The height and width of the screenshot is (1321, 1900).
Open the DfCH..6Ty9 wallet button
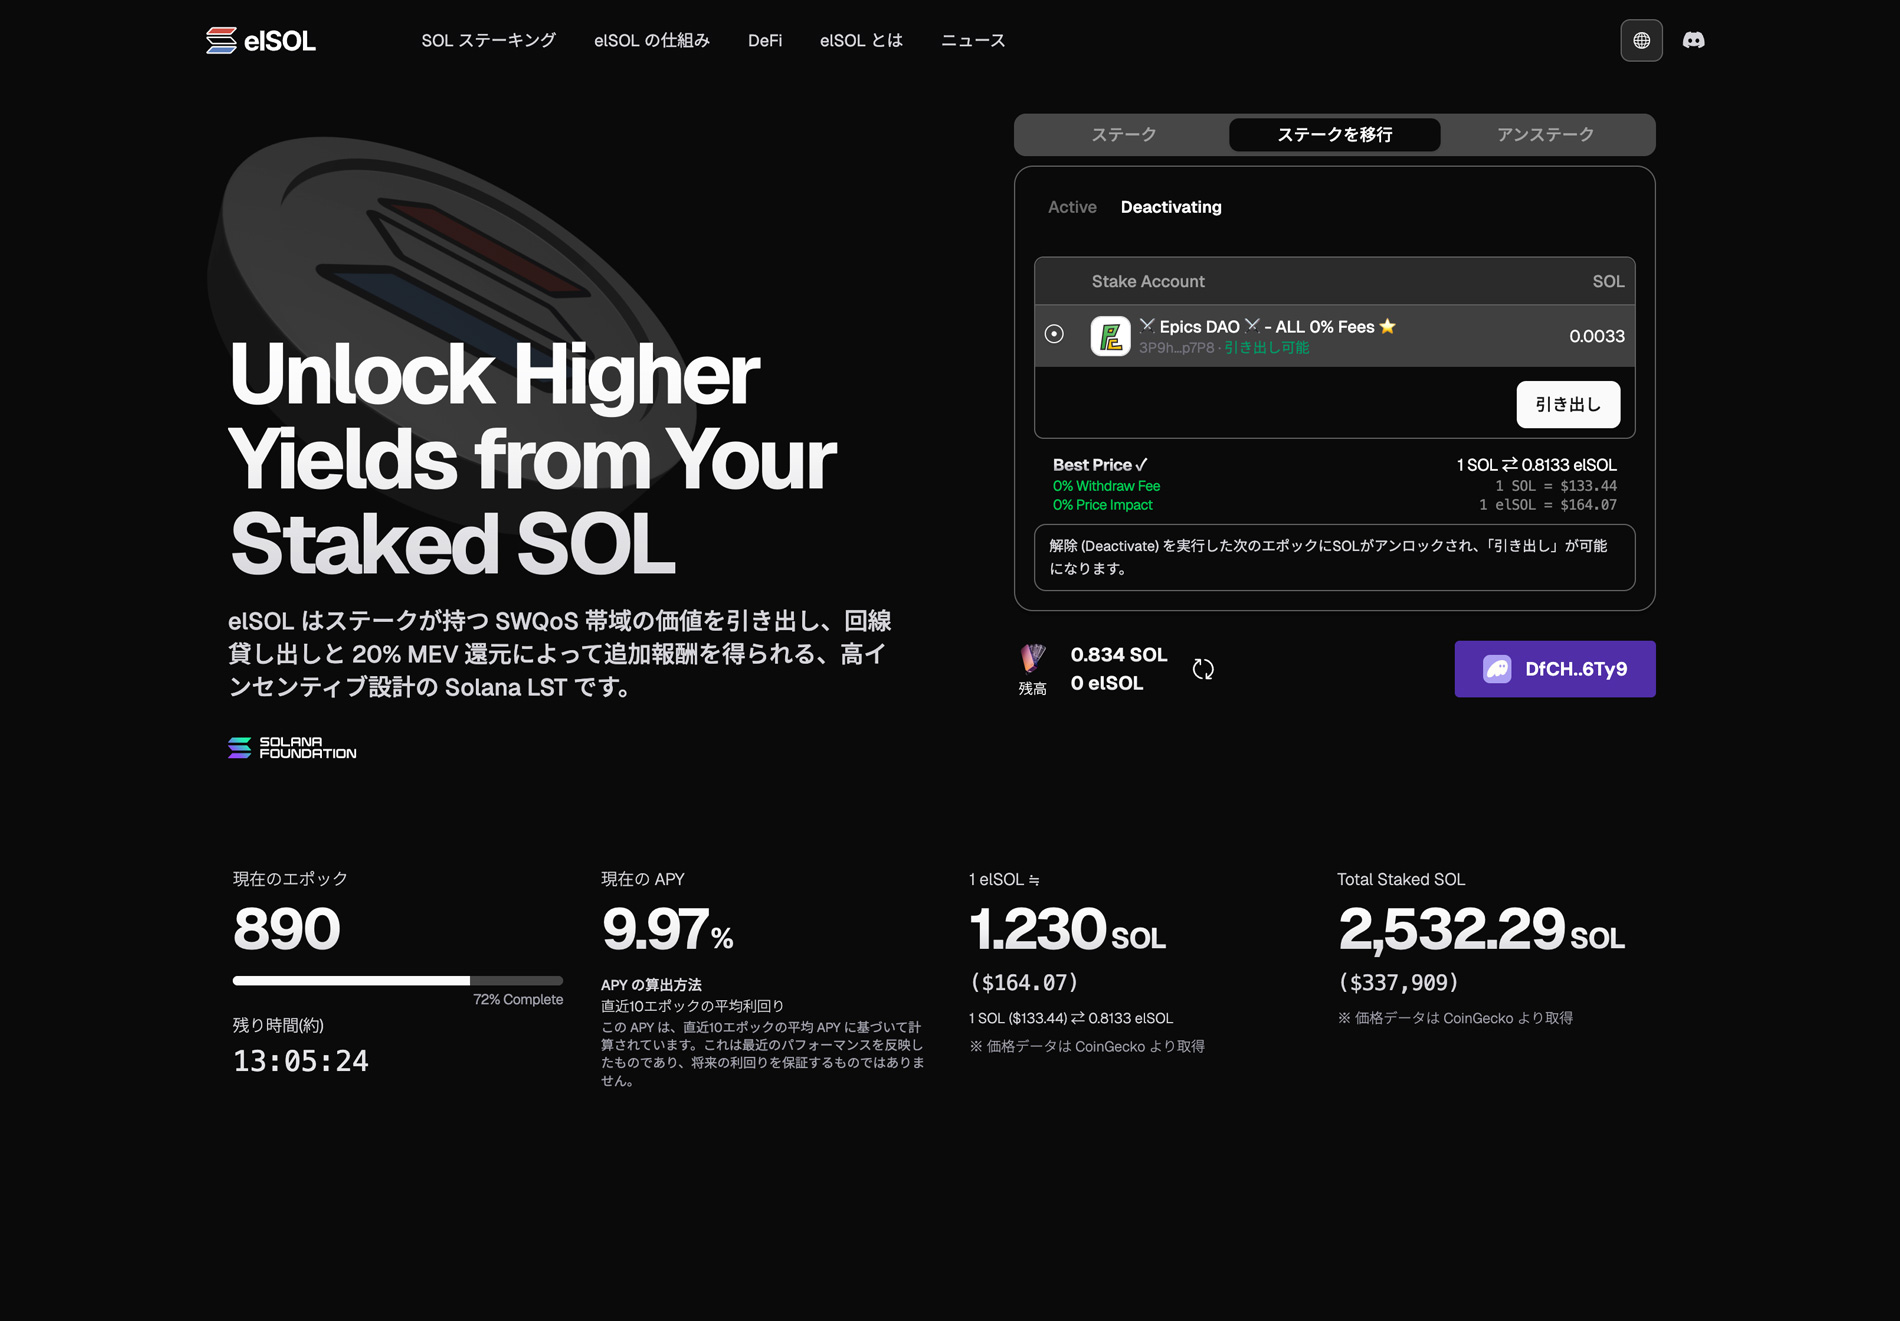[x=1554, y=669]
